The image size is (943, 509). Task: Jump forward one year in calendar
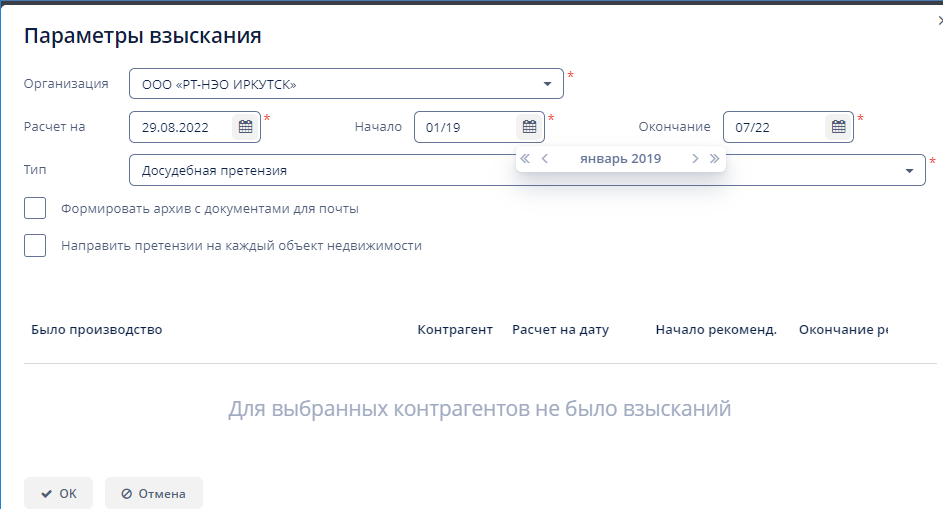[x=714, y=159]
